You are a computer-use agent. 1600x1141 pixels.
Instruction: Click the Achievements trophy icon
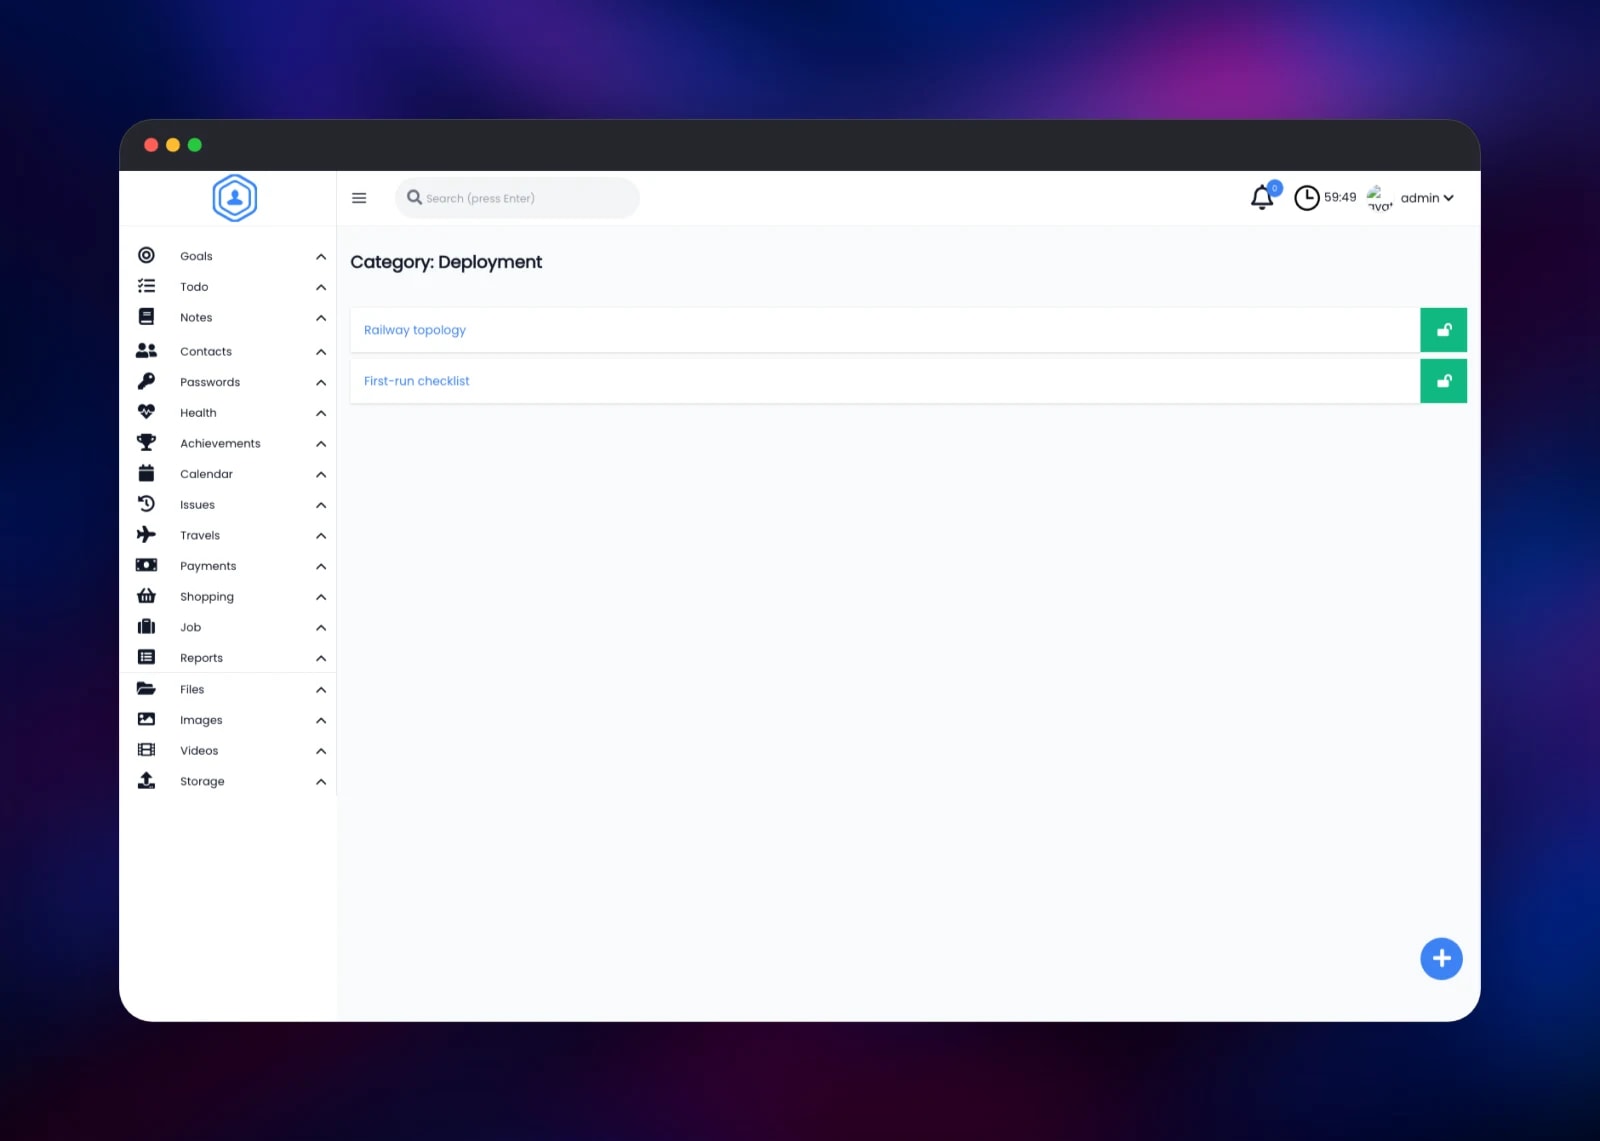click(x=146, y=443)
